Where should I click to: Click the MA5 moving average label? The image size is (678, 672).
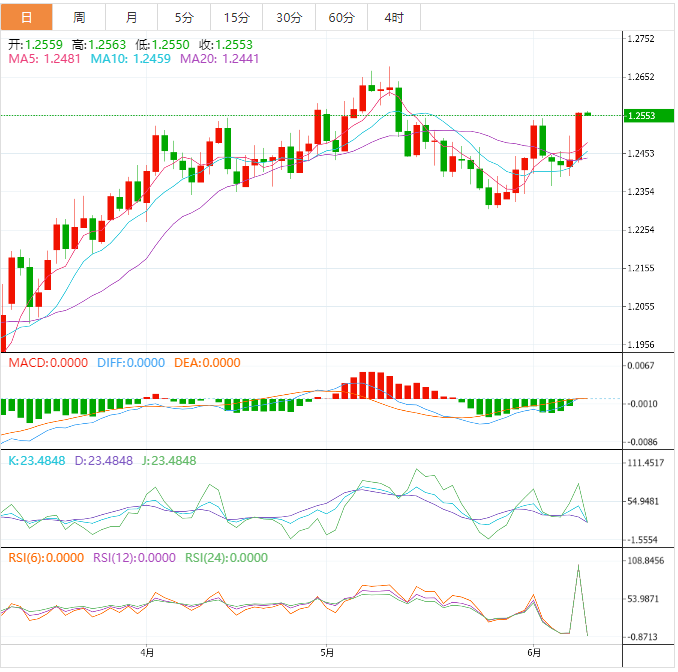point(44,60)
